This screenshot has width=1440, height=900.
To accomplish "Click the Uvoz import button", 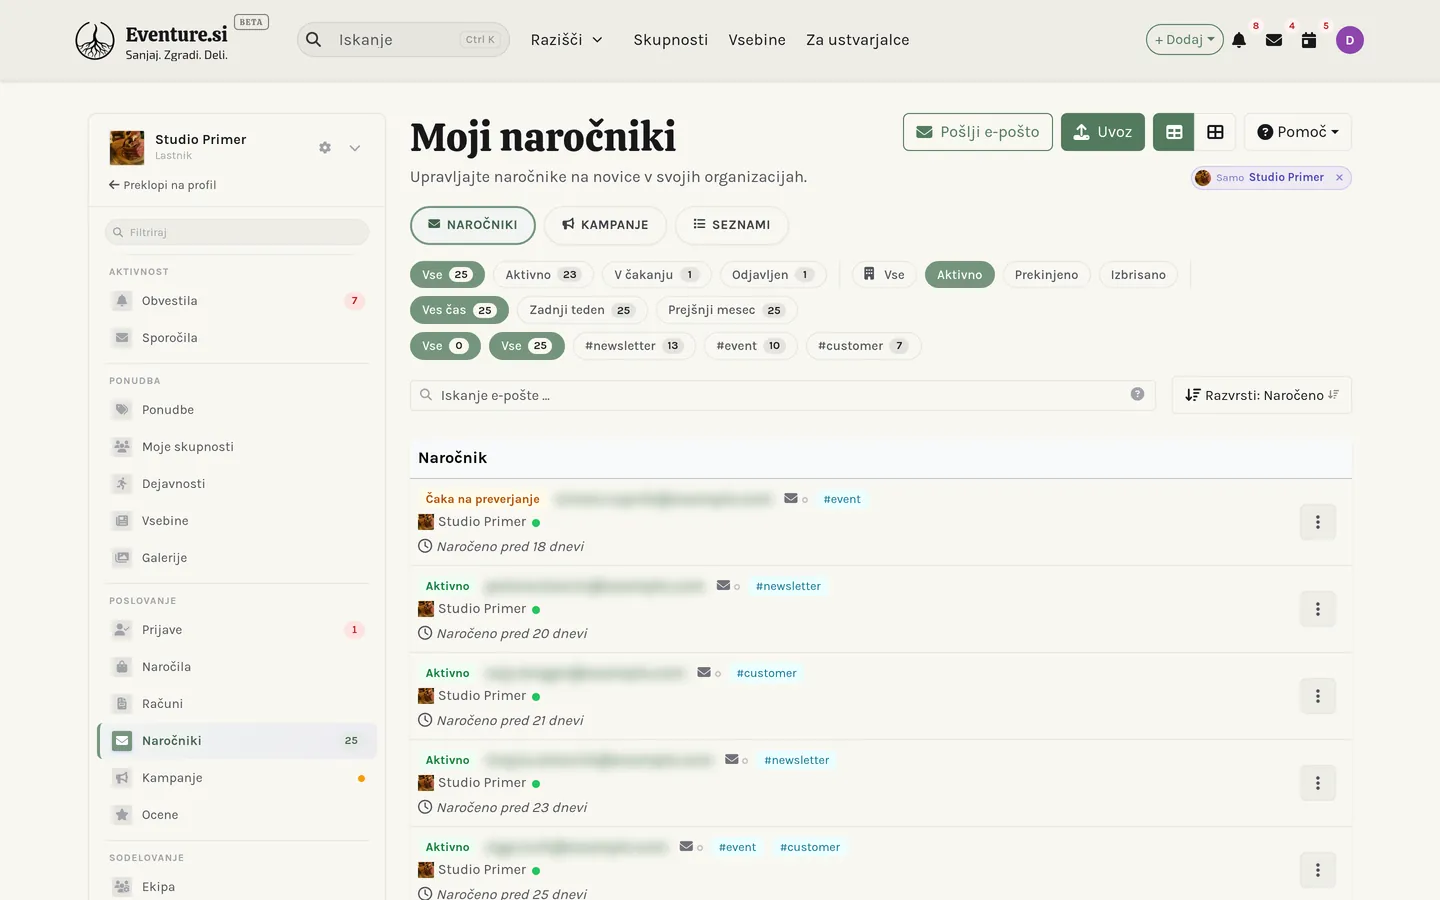I will pos(1102,132).
